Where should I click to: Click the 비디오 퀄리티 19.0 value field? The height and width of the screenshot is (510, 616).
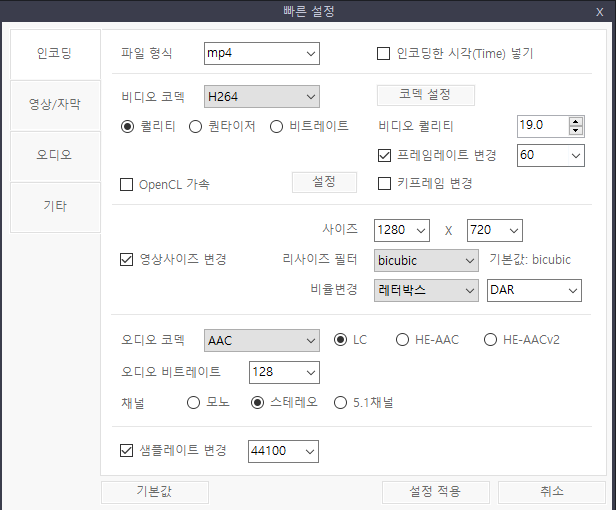tap(542, 126)
